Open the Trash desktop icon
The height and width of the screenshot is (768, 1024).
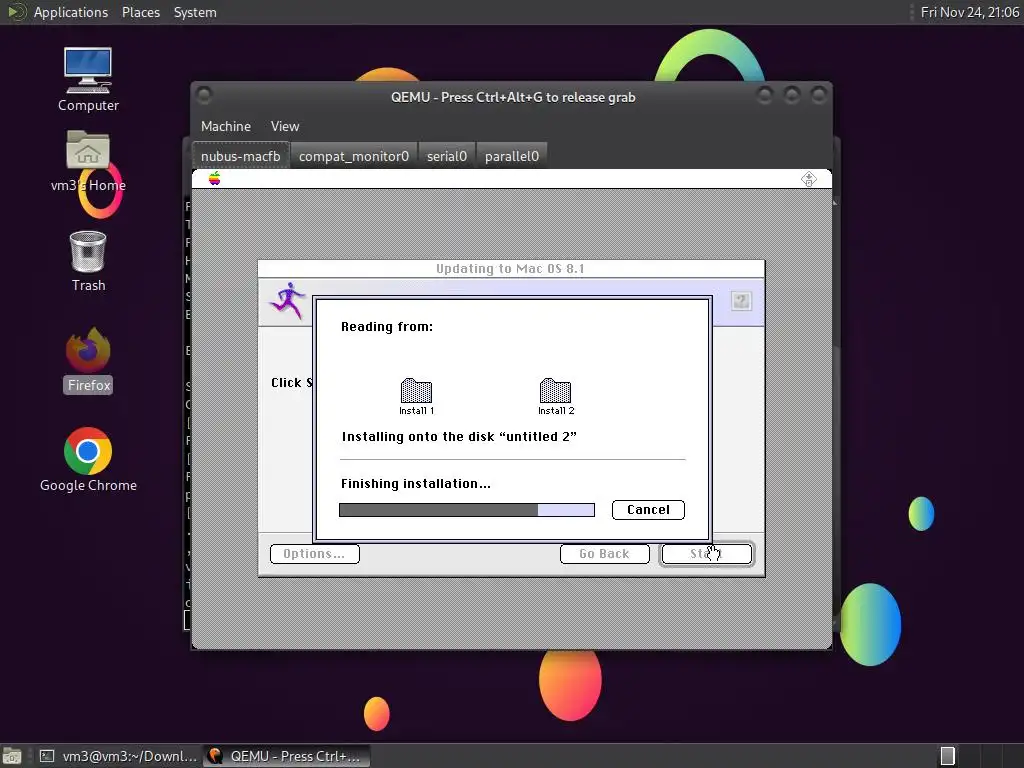click(x=88, y=261)
